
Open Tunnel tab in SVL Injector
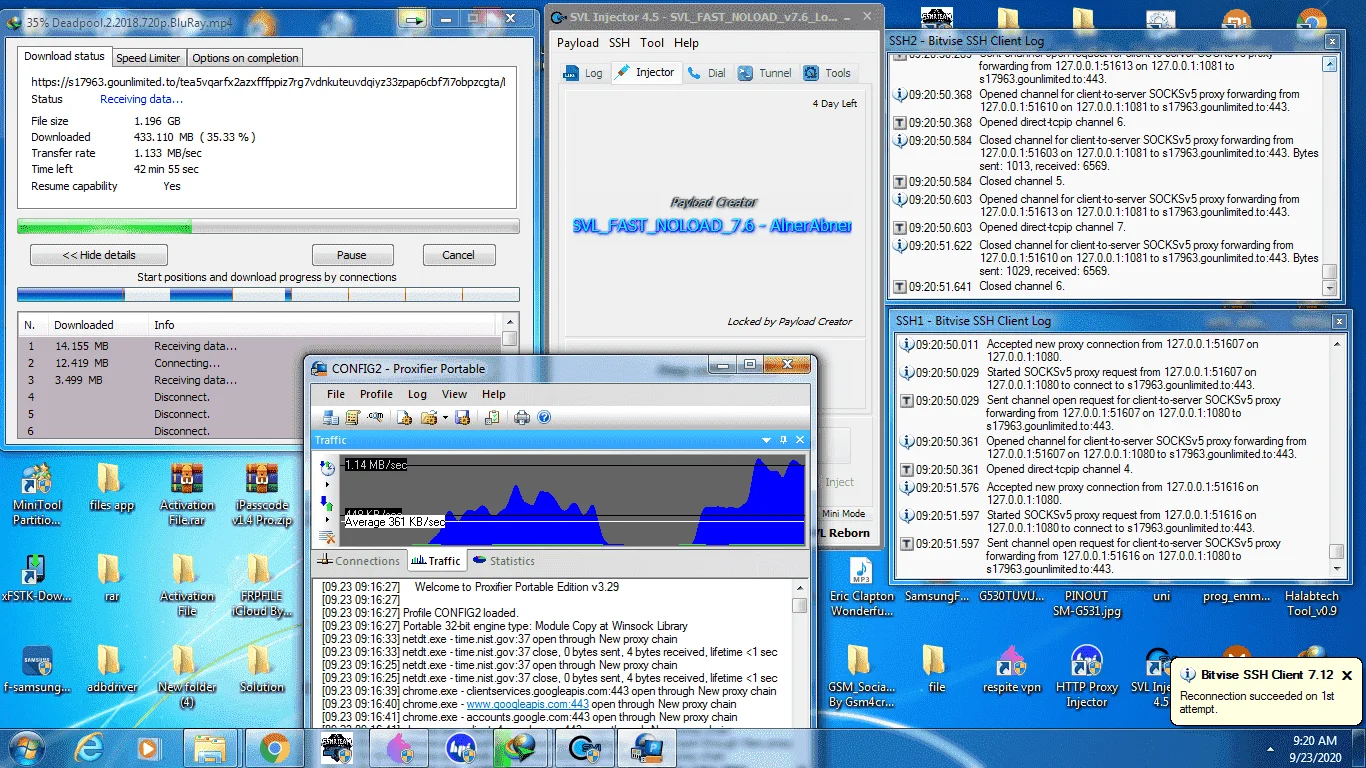click(x=765, y=73)
